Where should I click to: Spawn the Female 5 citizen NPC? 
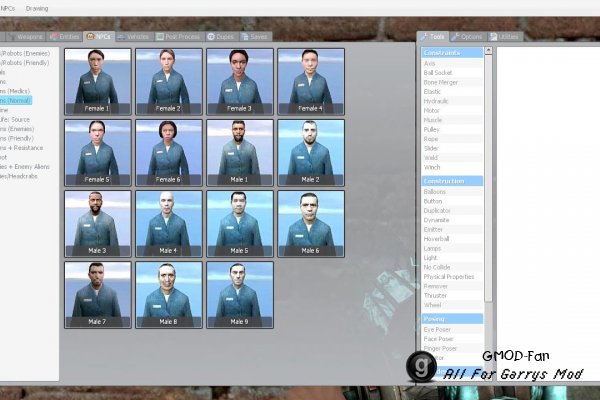point(98,153)
